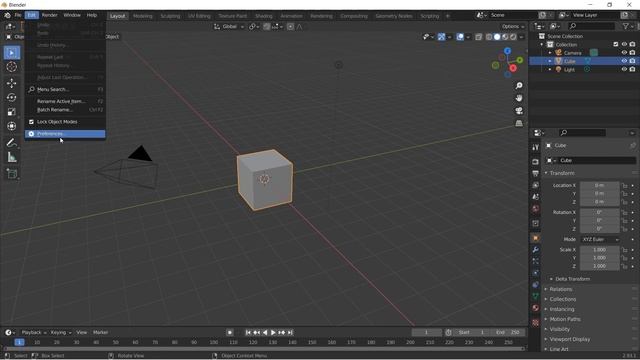The width and height of the screenshot is (640, 360).
Task: Open the timeline Marker menu
Action: (100, 333)
